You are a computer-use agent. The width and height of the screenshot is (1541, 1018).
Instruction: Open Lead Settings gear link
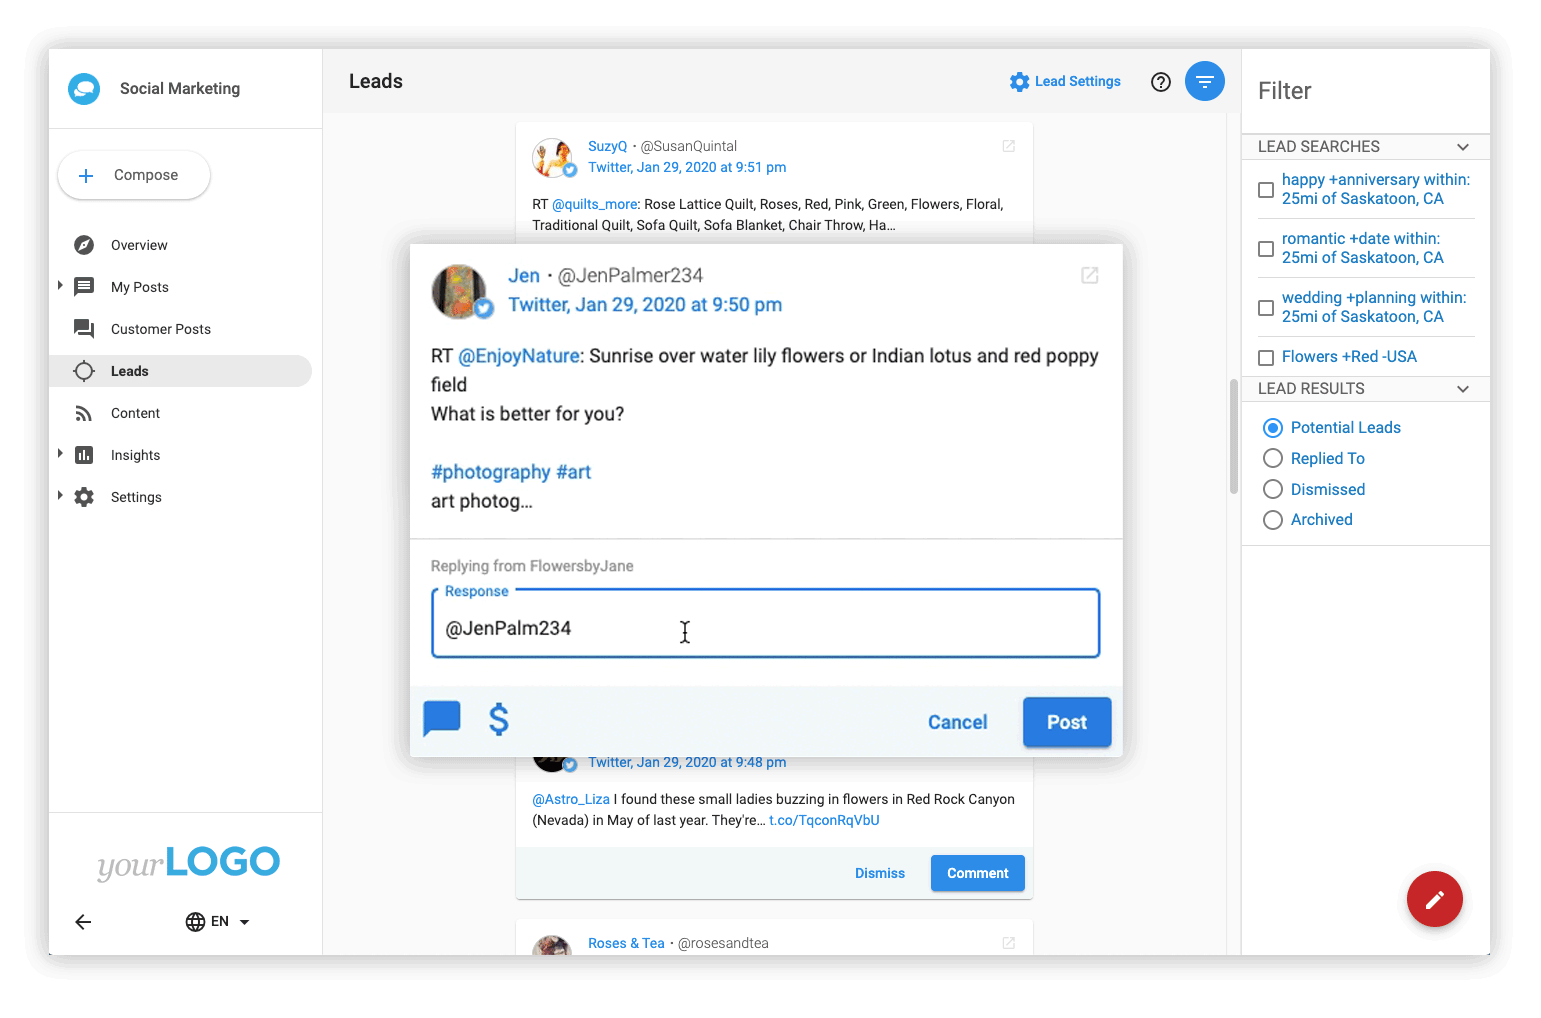(1065, 82)
